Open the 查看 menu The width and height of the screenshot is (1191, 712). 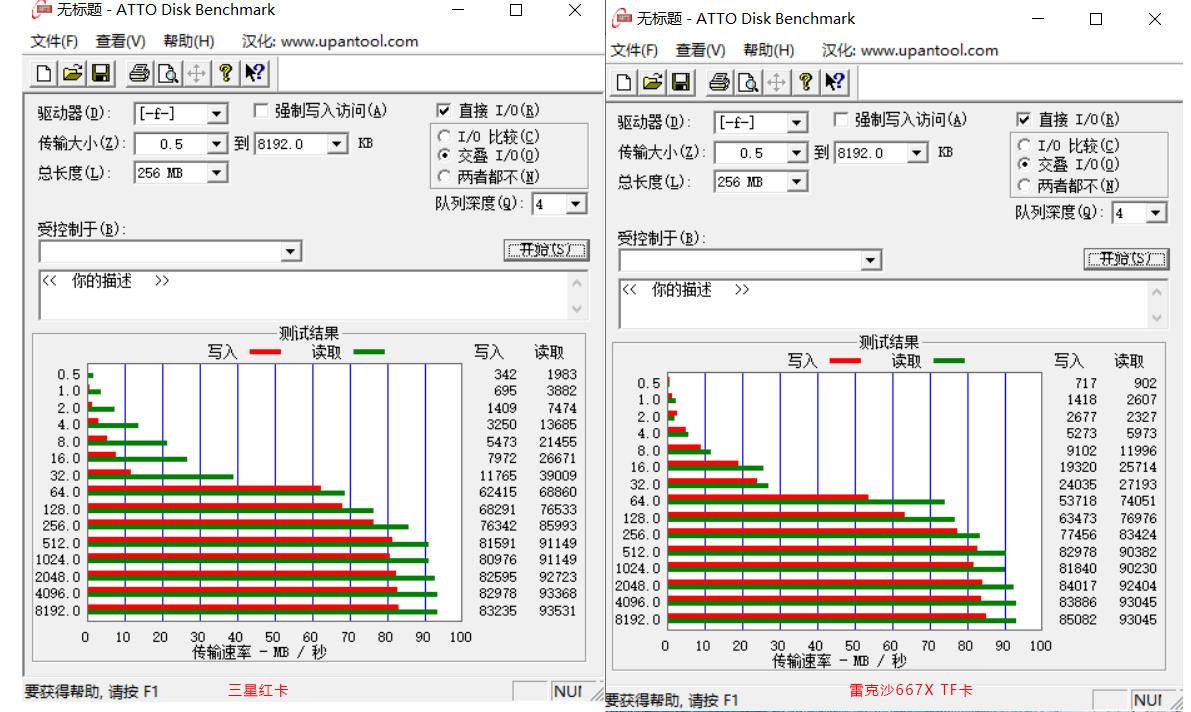pyautogui.click(x=120, y=41)
